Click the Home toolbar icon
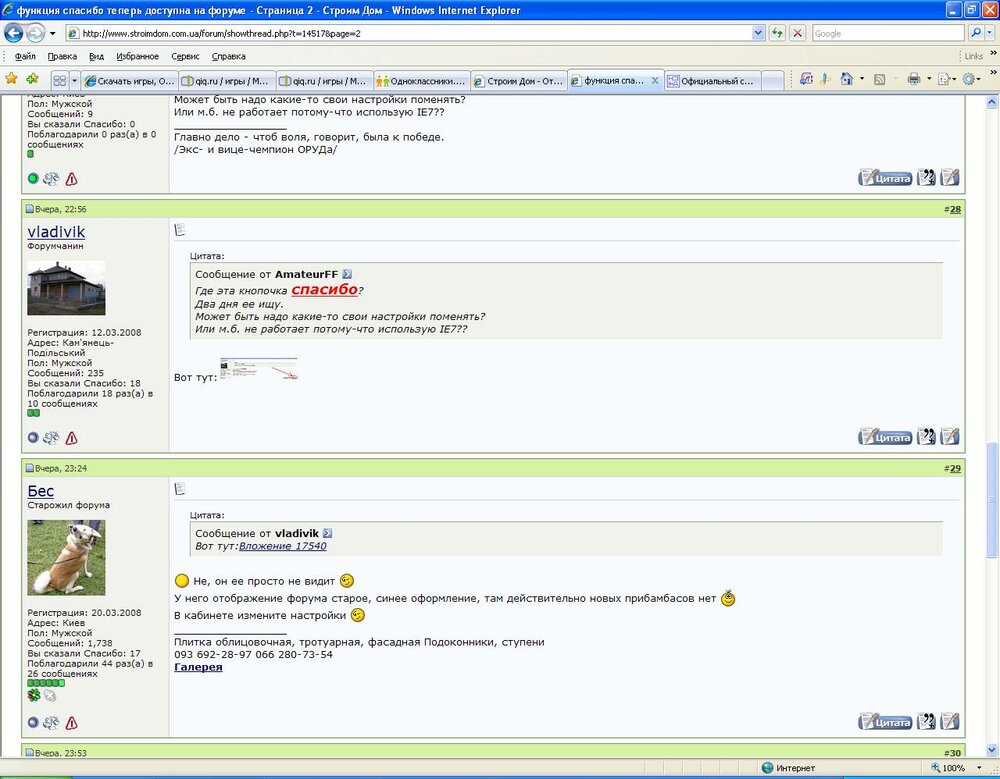1000x779 pixels. click(x=846, y=79)
